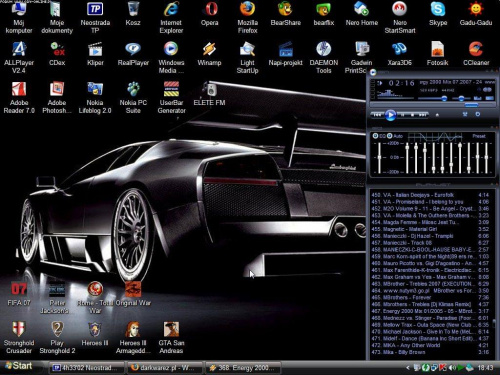Select playlist track 473 Mika - Billy Brown
The image size is (500, 375).
430,352
